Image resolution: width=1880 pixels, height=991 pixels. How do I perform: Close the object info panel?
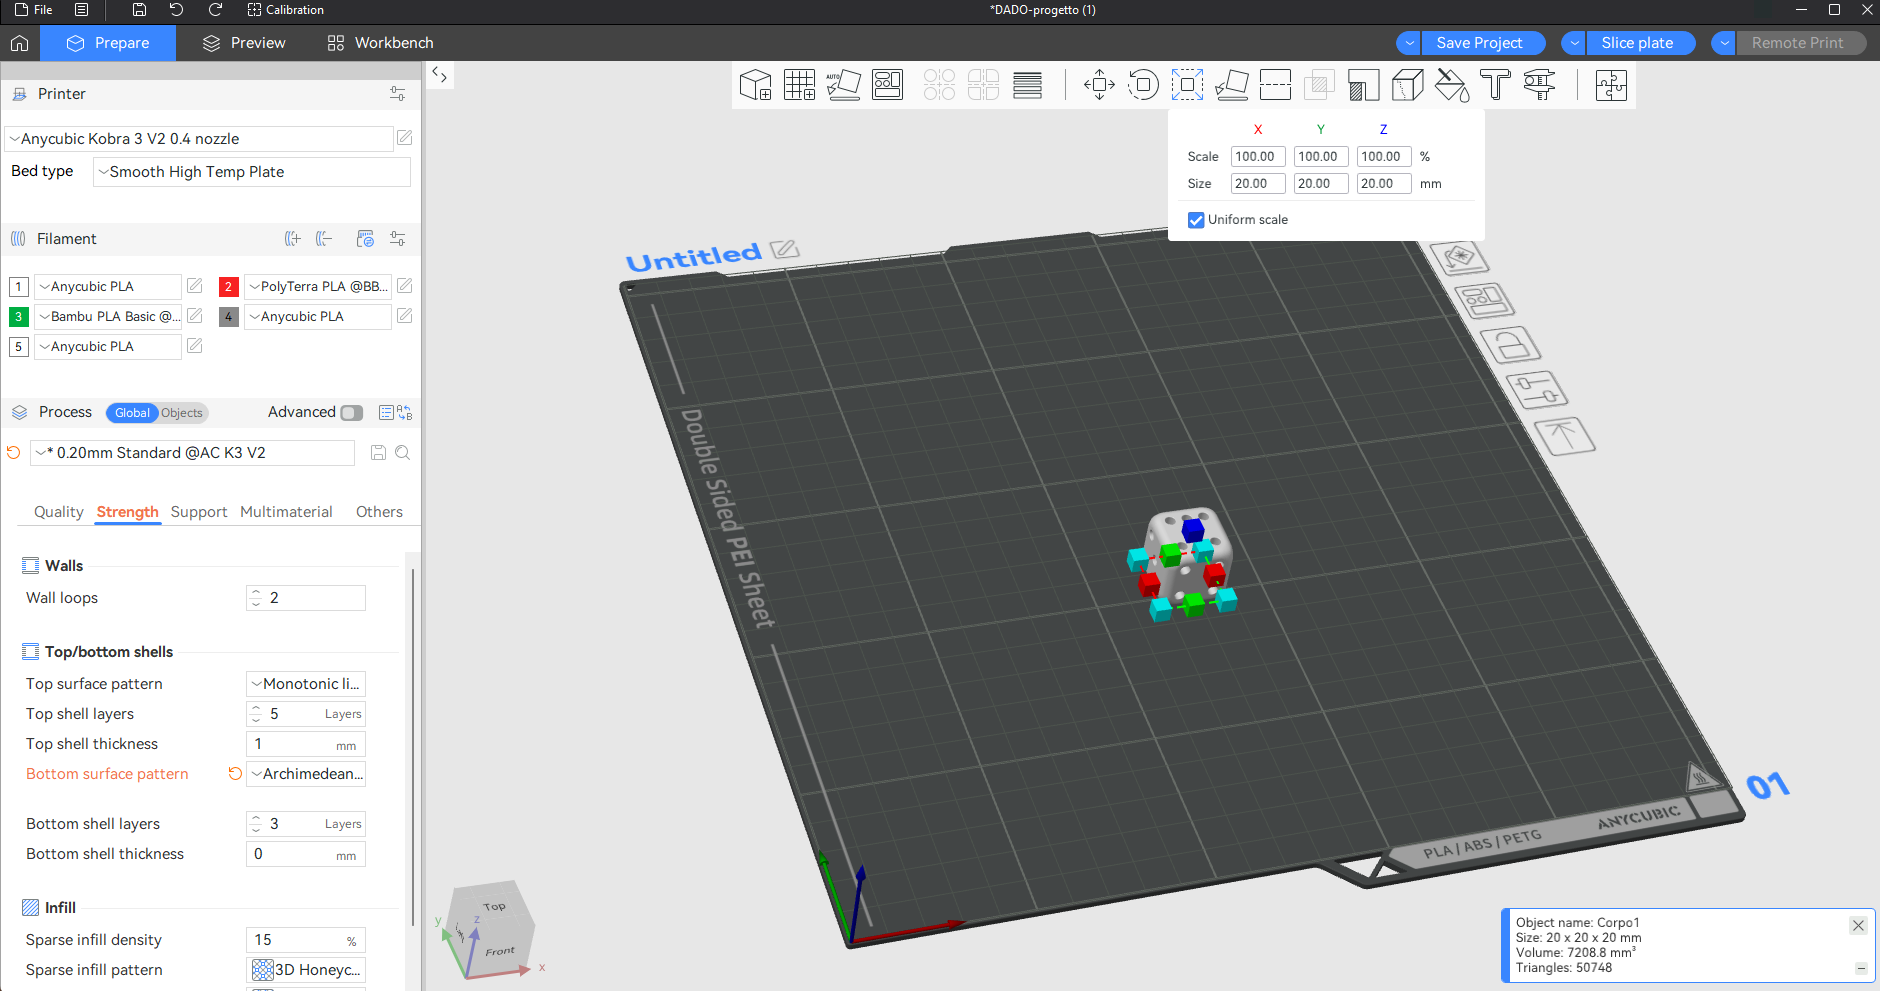pyautogui.click(x=1858, y=926)
